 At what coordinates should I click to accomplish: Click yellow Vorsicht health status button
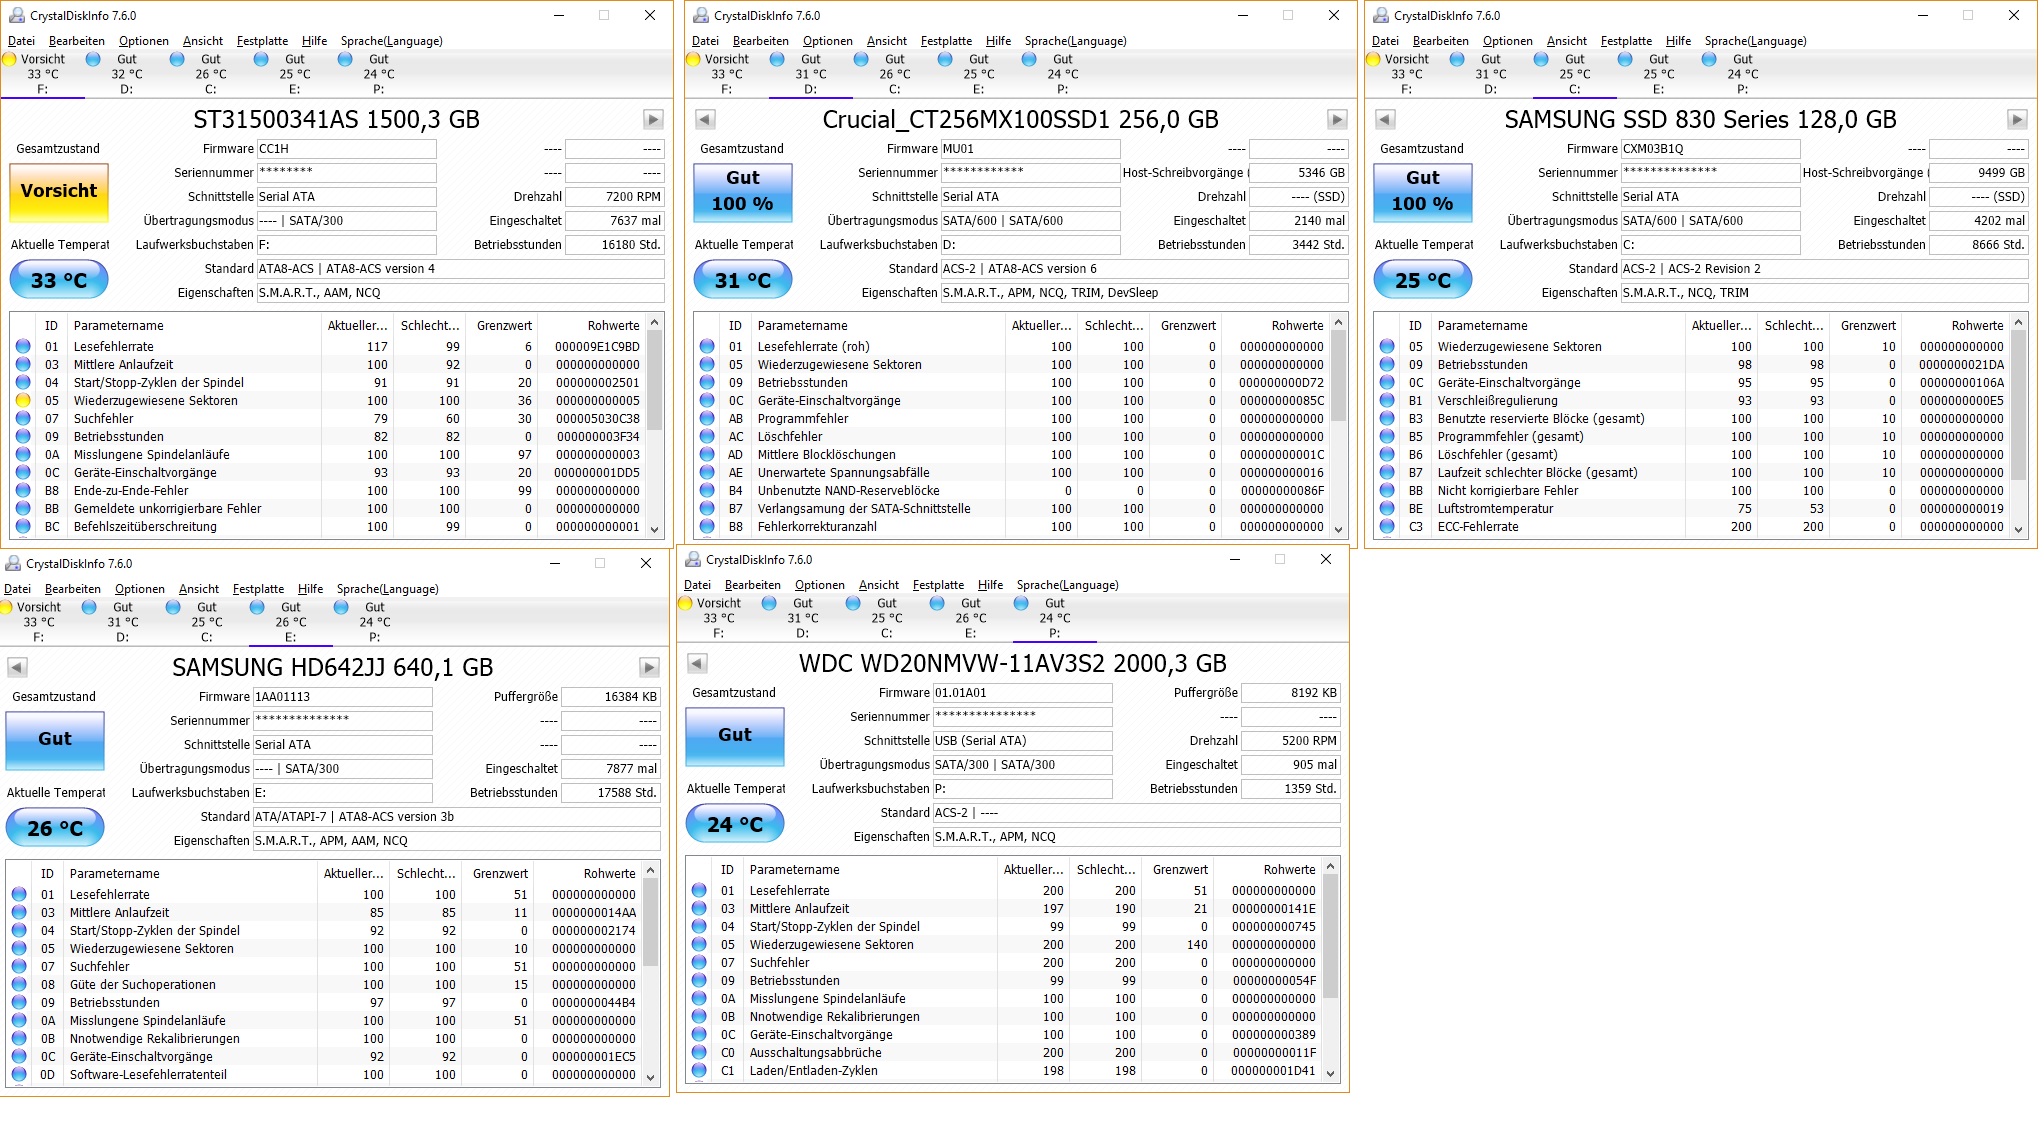pos(59,192)
